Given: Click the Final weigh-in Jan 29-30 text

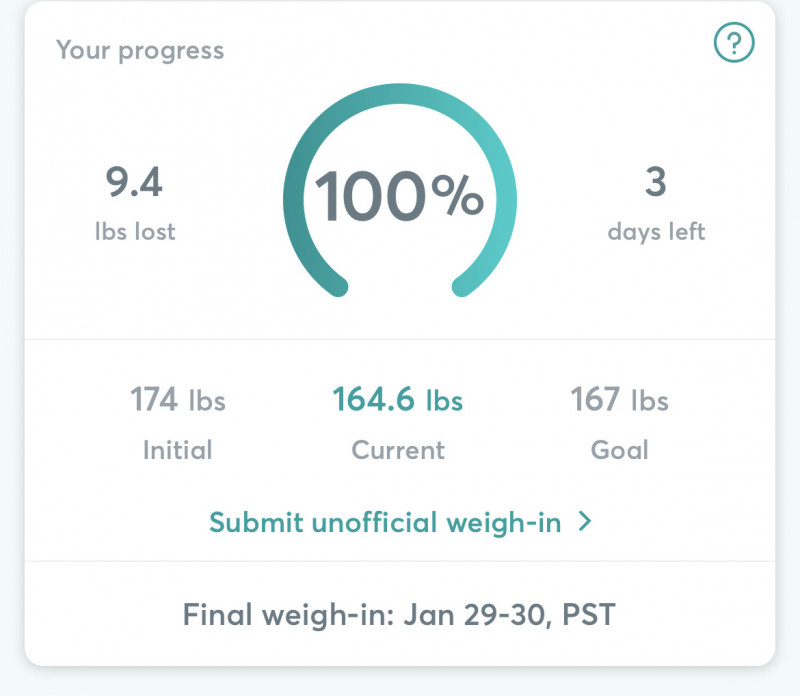Looking at the screenshot, I should (x=399, y=613).
